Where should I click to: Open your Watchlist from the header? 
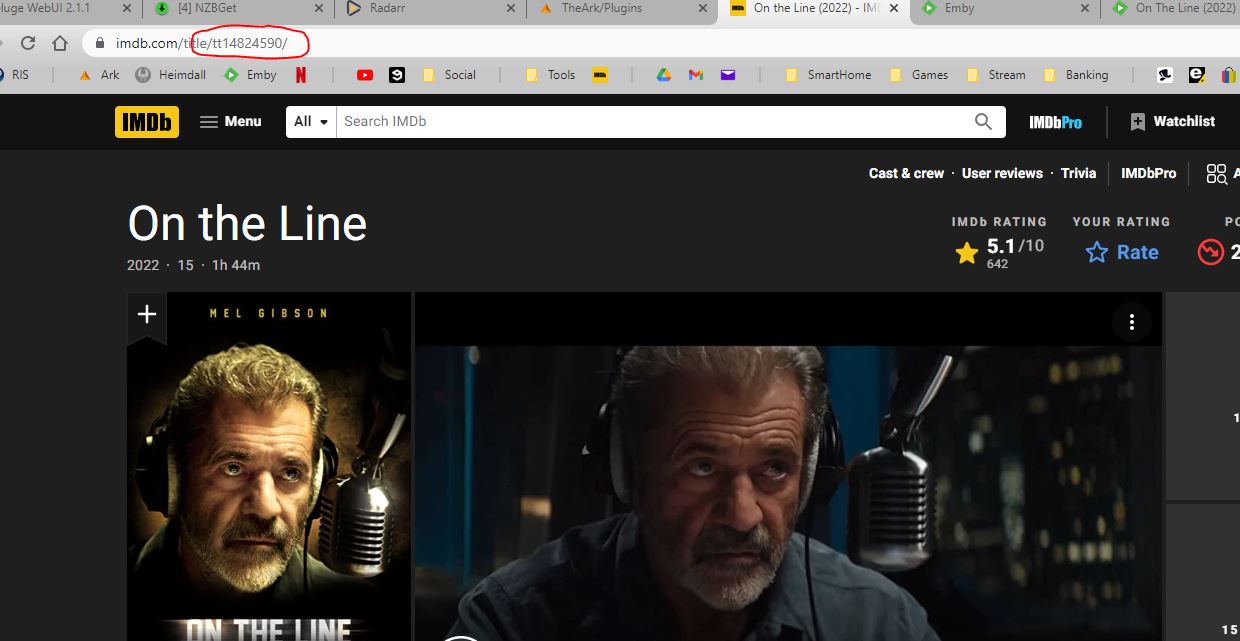pyautogui.click(x=1172, y=122)
